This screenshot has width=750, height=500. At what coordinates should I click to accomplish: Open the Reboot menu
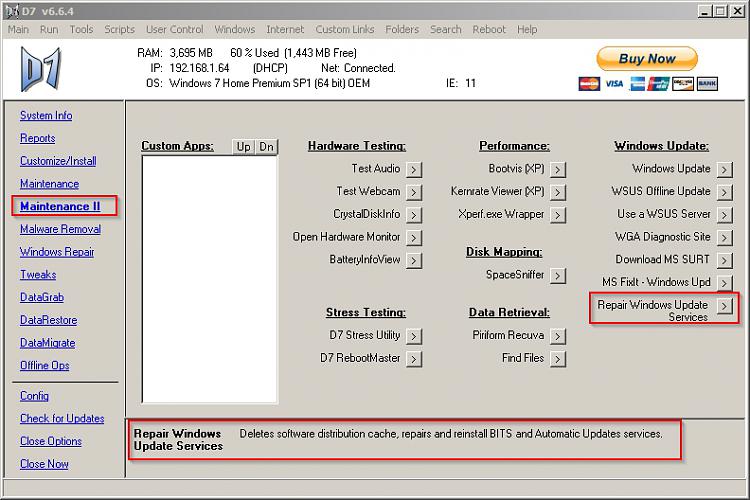pos(489,30)
